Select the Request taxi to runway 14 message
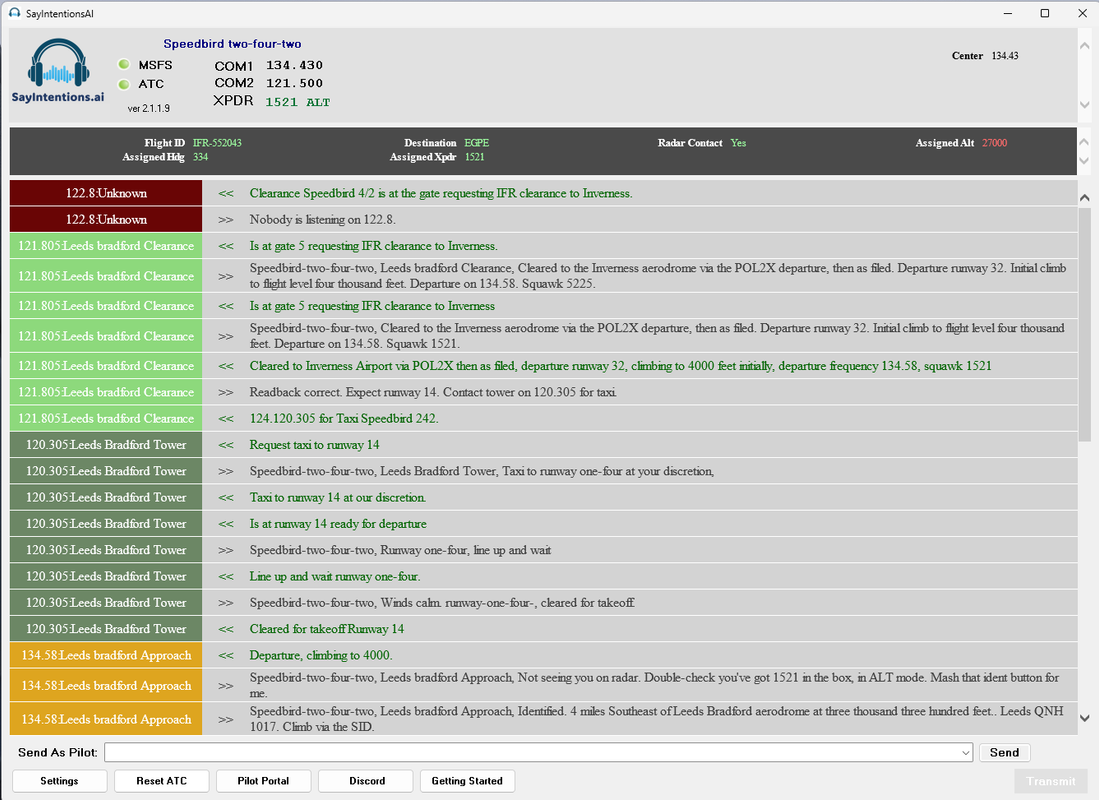Viewport: 1099px width, 800px height. click(x=314, y=445)
